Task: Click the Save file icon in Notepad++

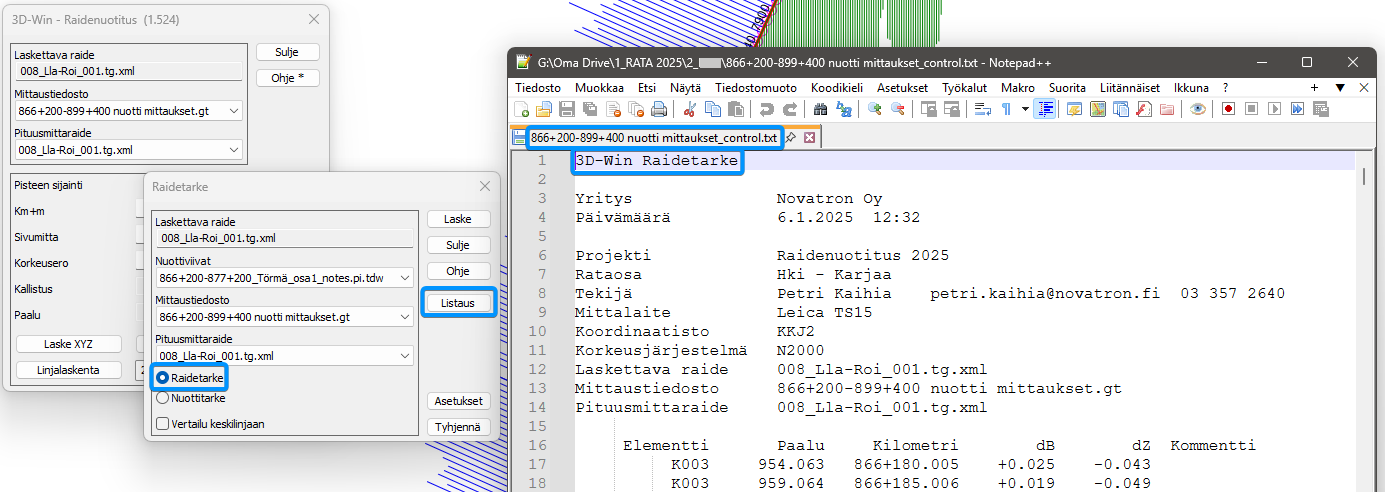Action: [566, 109]
